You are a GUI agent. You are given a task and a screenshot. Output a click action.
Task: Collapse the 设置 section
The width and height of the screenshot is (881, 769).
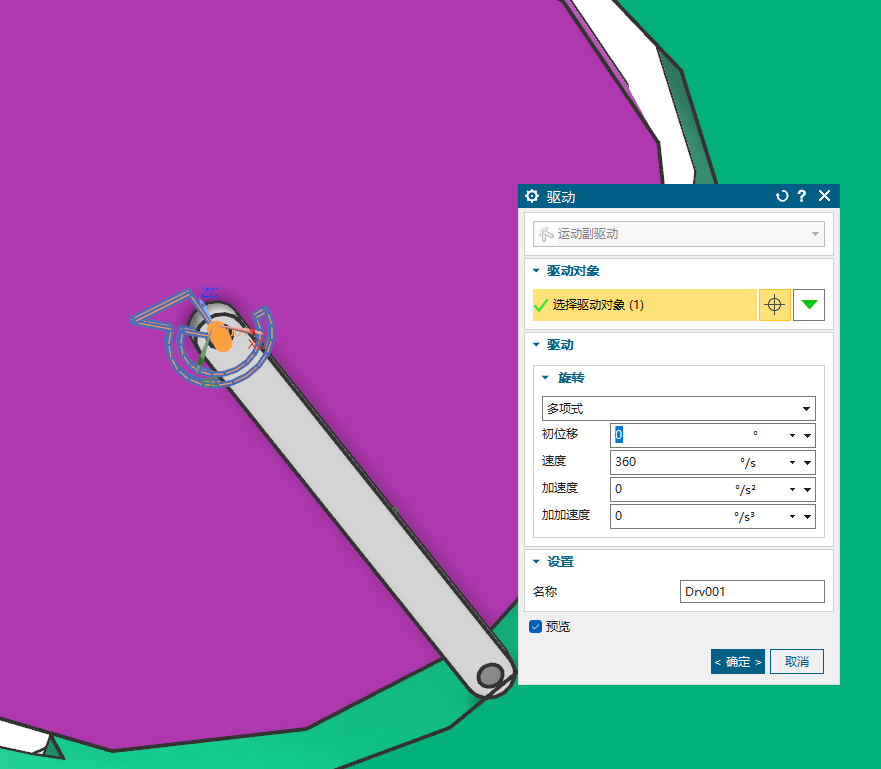(x=536, y=562)
